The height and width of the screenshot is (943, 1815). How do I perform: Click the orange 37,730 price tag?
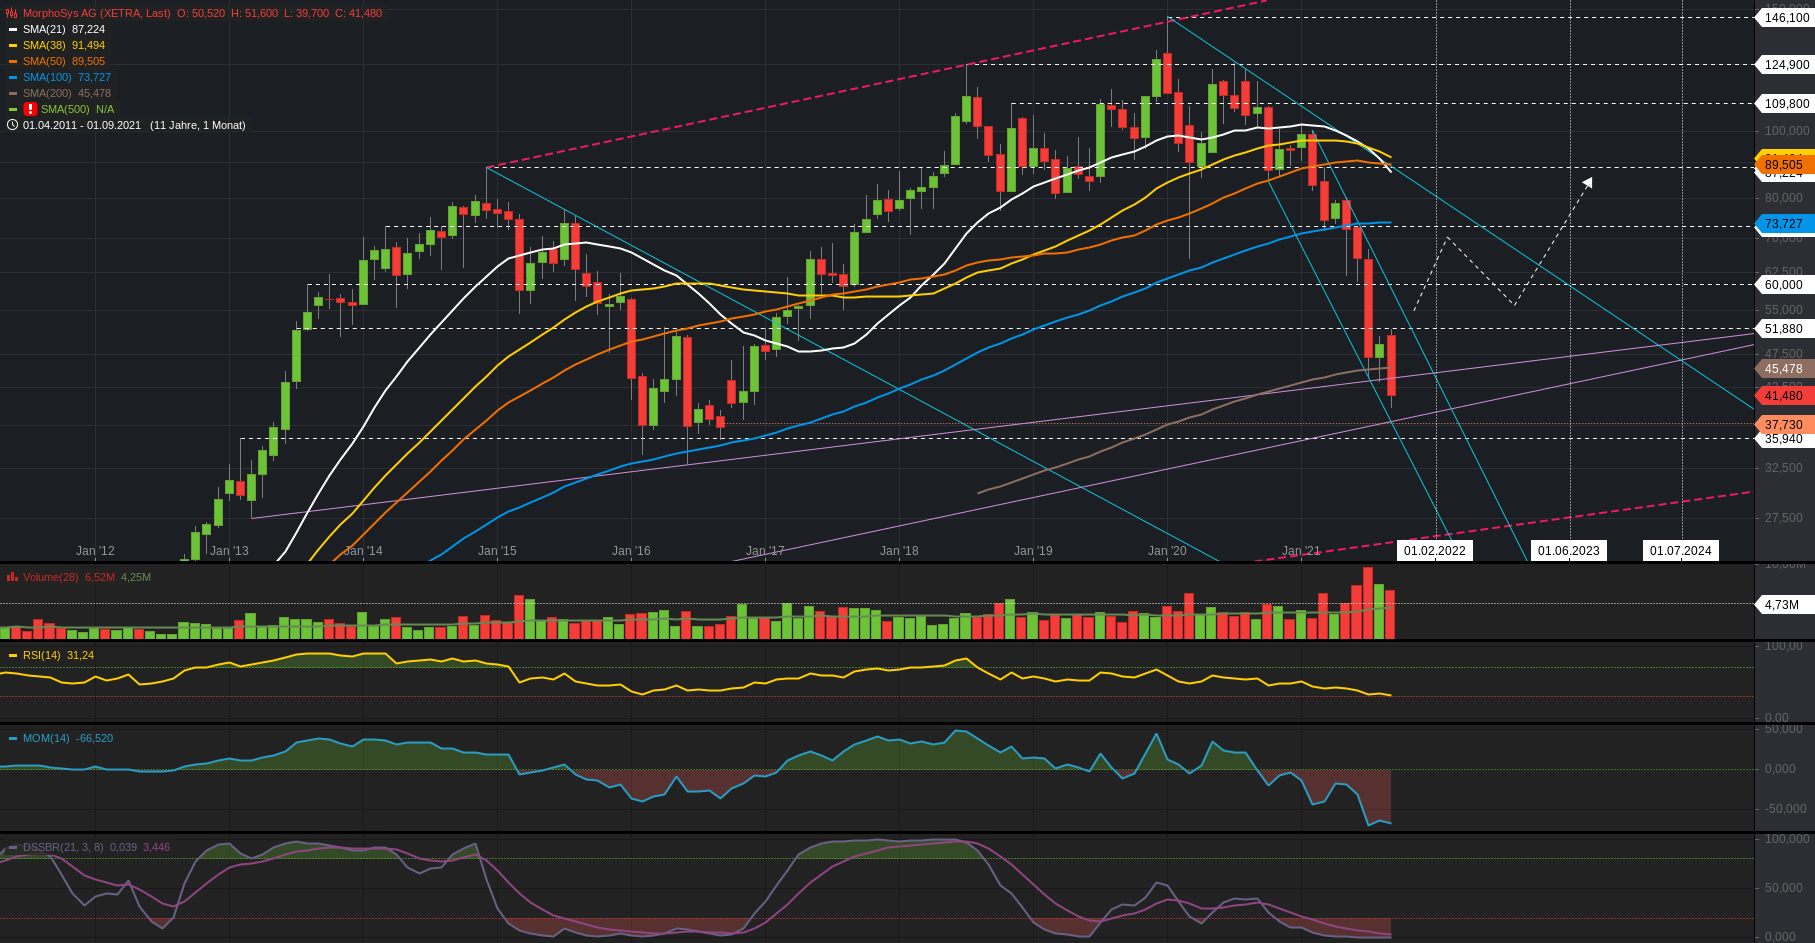1785,425
